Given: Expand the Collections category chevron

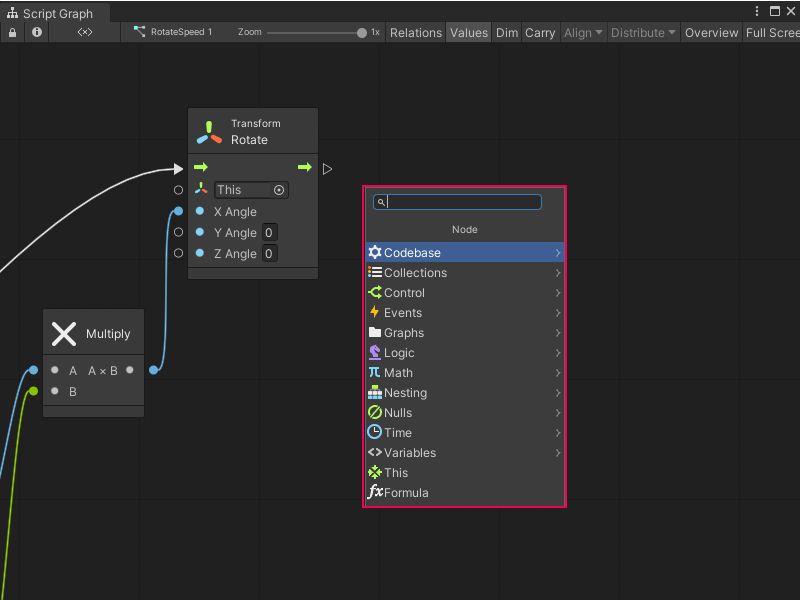Looking at the screenshot, I should [559, 273].
